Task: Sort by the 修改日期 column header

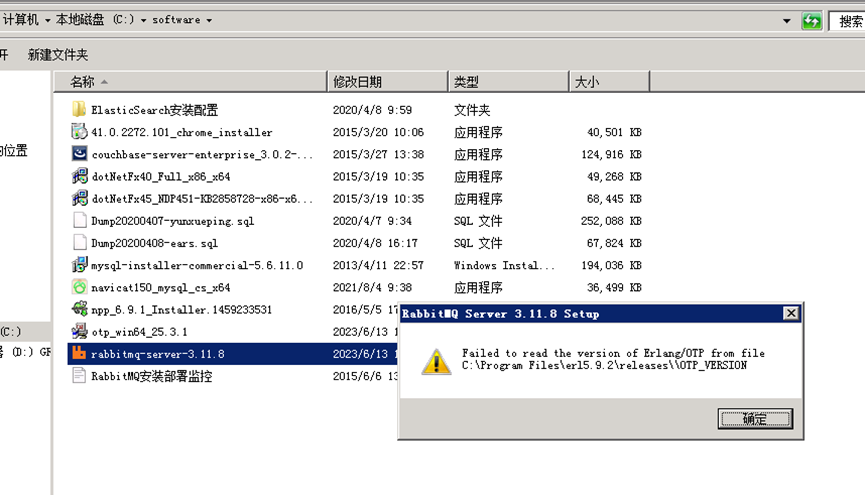Action: [388, 82]
